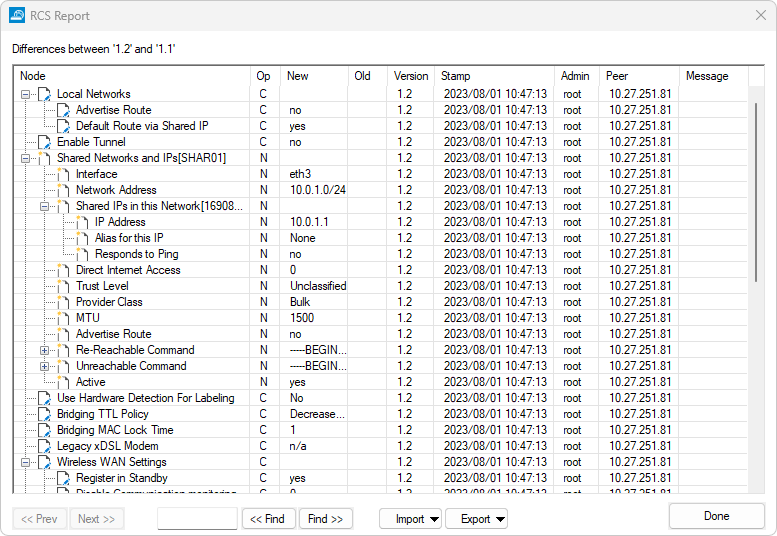Click the Enable Tunnel changed-node icon
This screenshot has width=777, height=536.
[x=45, y=142]
